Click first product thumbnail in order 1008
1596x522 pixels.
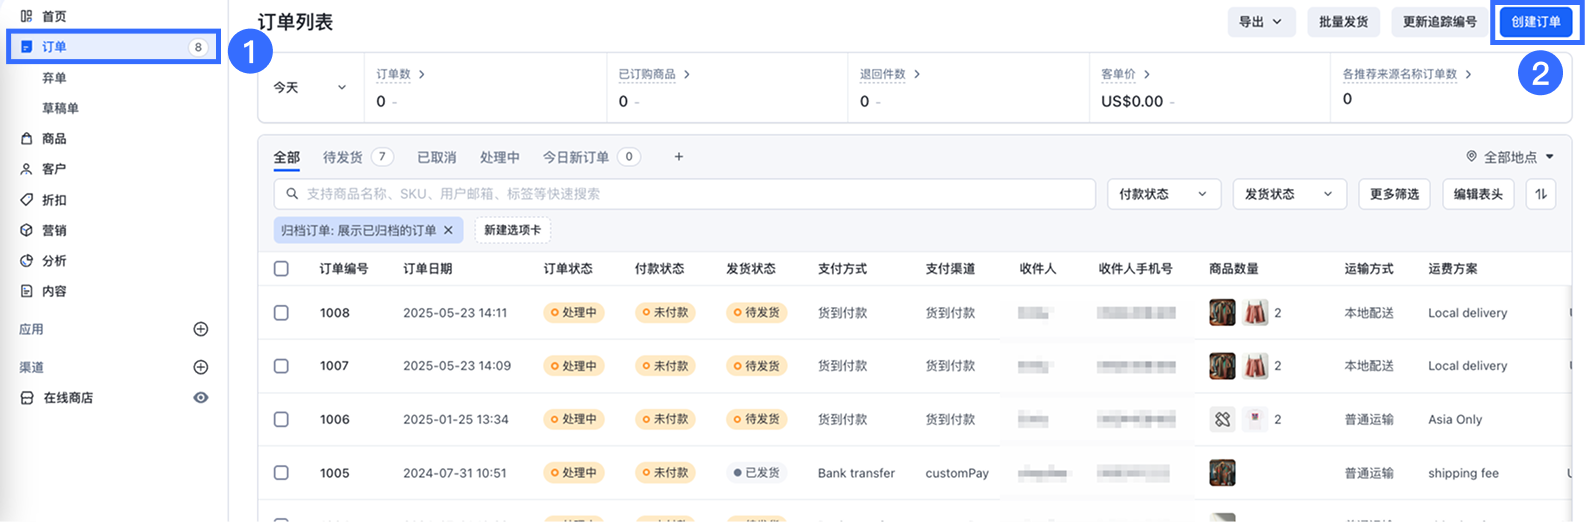coord(1222,313)
